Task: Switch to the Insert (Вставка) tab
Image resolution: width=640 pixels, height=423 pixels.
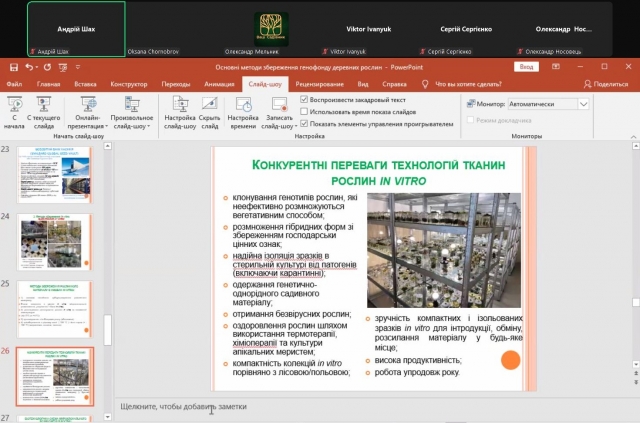Action: click(x=85, y=84)
